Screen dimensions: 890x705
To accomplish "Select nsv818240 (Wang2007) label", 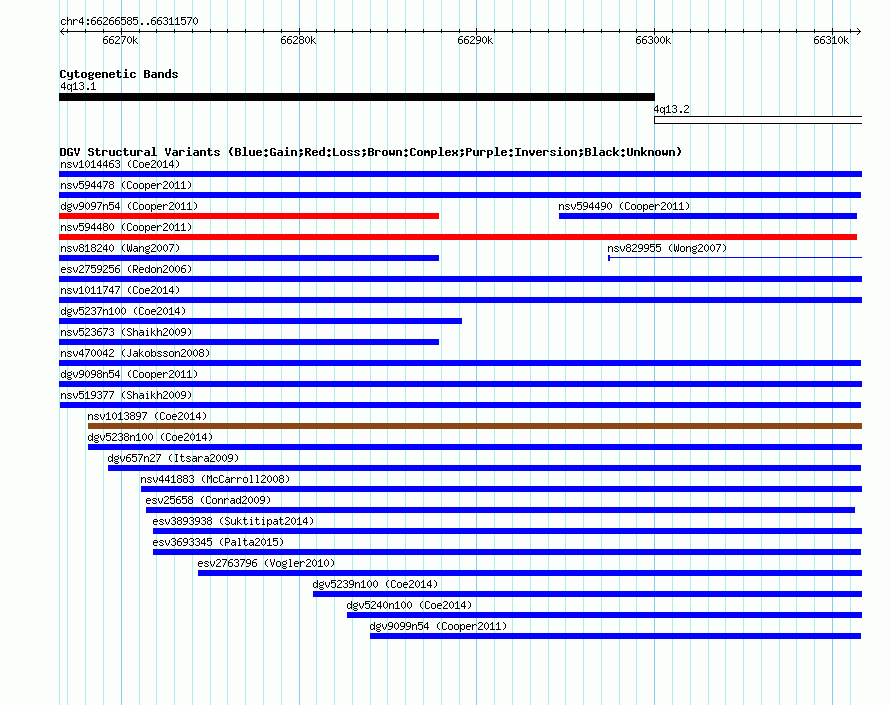I will coord(120,248).
